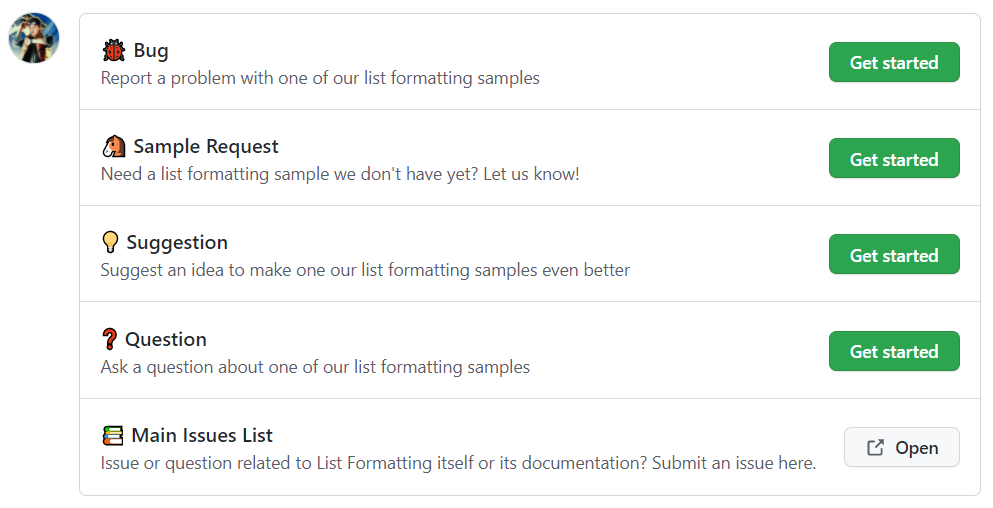The width and height of the screenshot is (993, 508).
Task: Click the external link icon in Open button
Action: pyautogui.click(x=875, y=448)
